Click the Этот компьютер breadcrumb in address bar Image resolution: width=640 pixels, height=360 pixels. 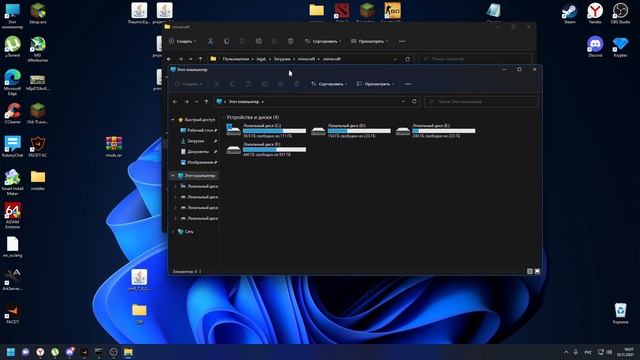coord(244,102)
